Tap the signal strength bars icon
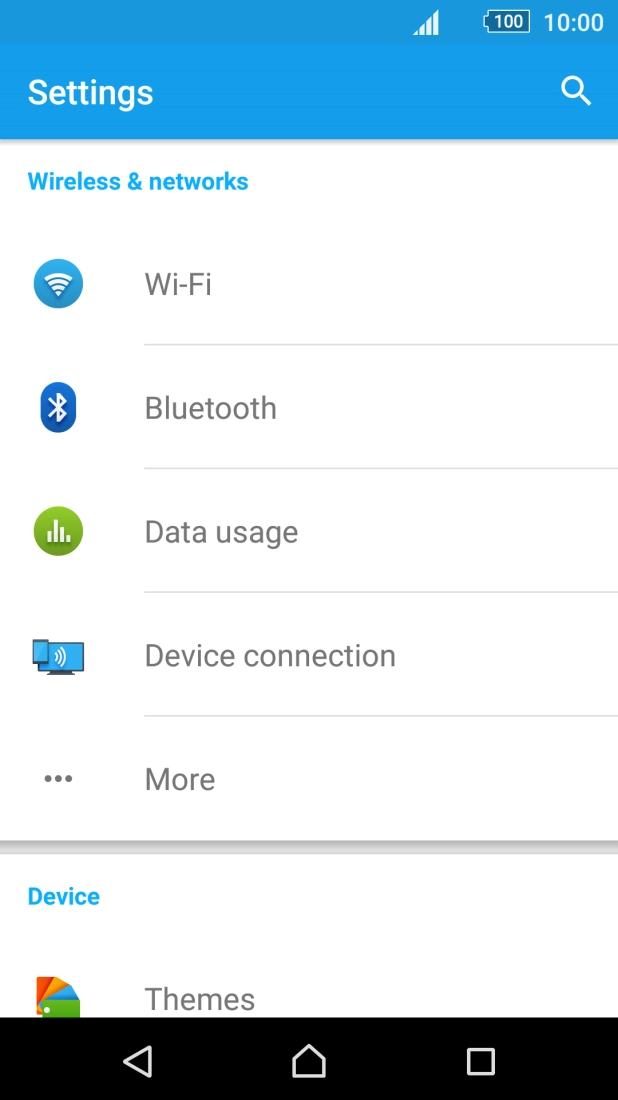Image resolution: width=618 pixels, height=1100 pixels. click(x=425, y=22)
